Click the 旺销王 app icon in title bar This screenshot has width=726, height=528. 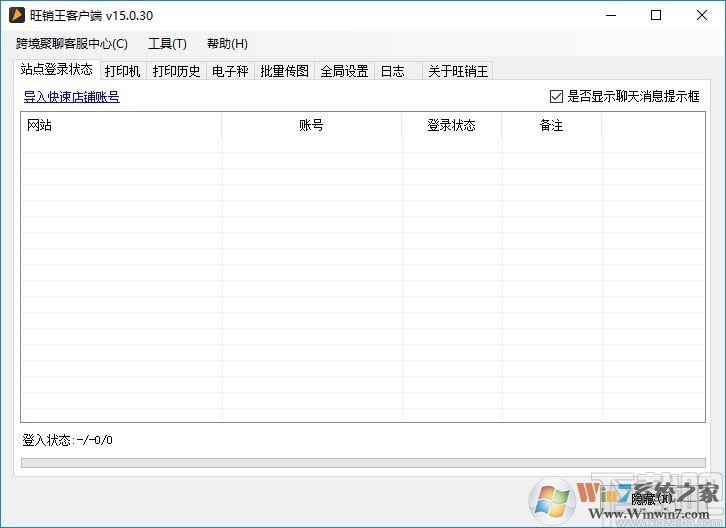[x=17, y=15]
